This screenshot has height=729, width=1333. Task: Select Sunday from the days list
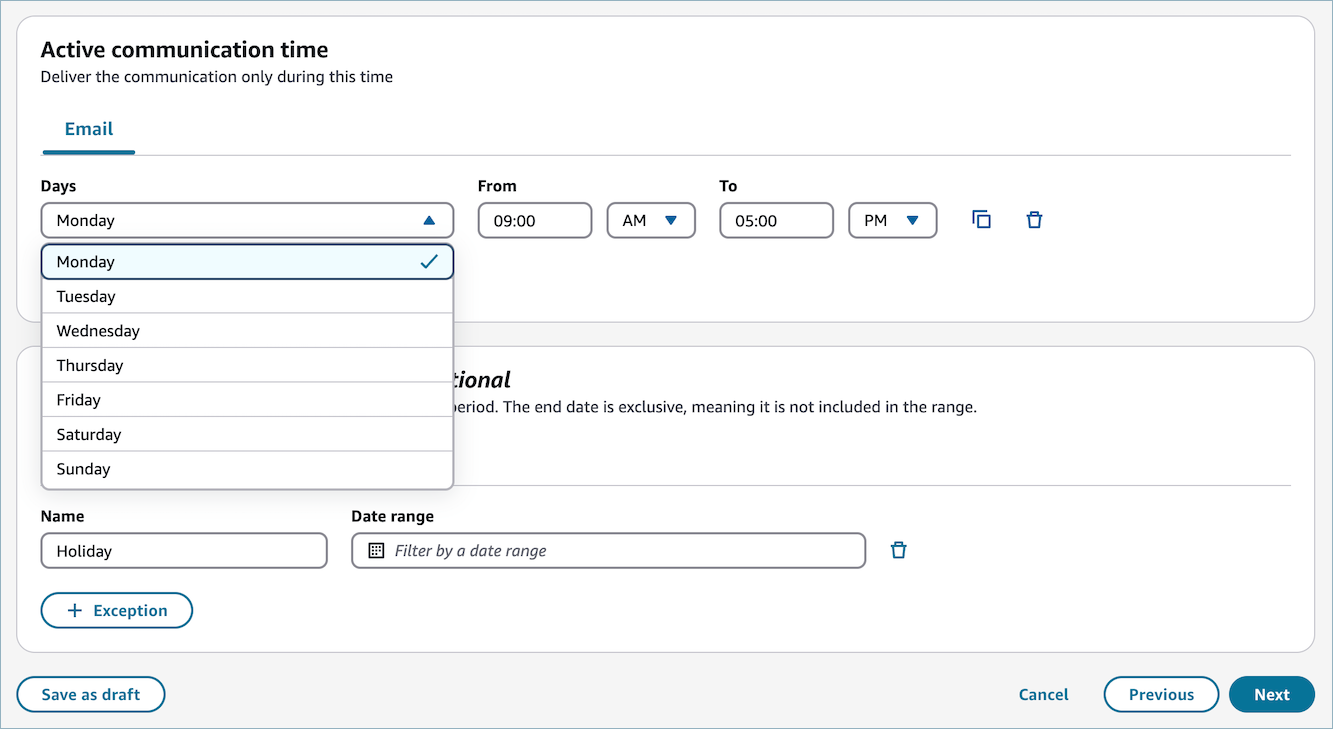click(x=247, y=469)
